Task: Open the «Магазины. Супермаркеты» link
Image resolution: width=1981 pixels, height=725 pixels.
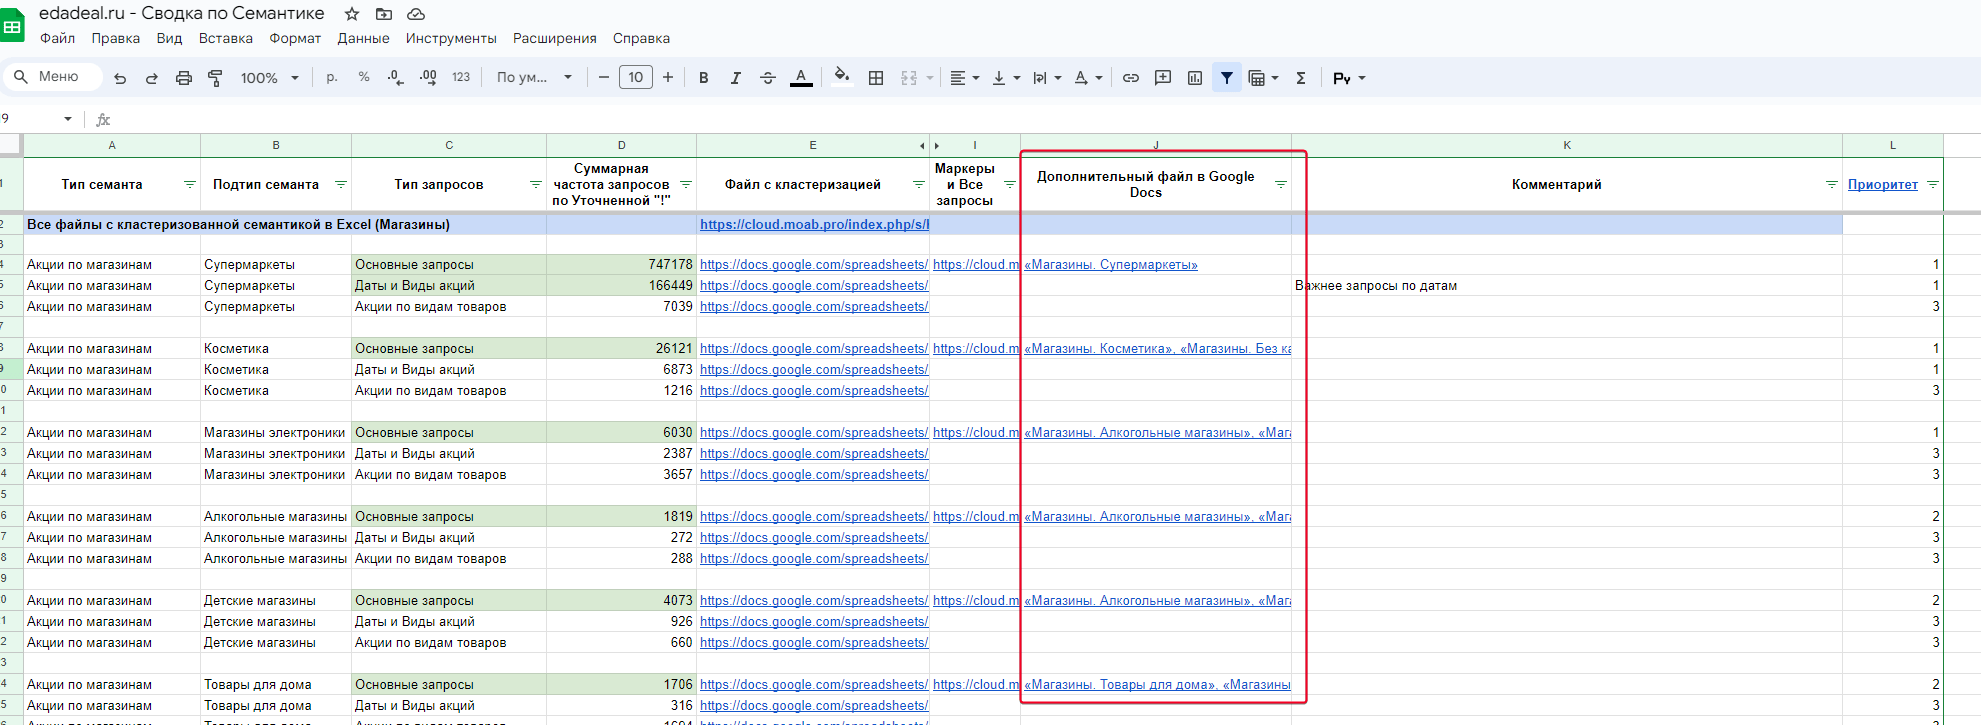Action: point(1110,265)
